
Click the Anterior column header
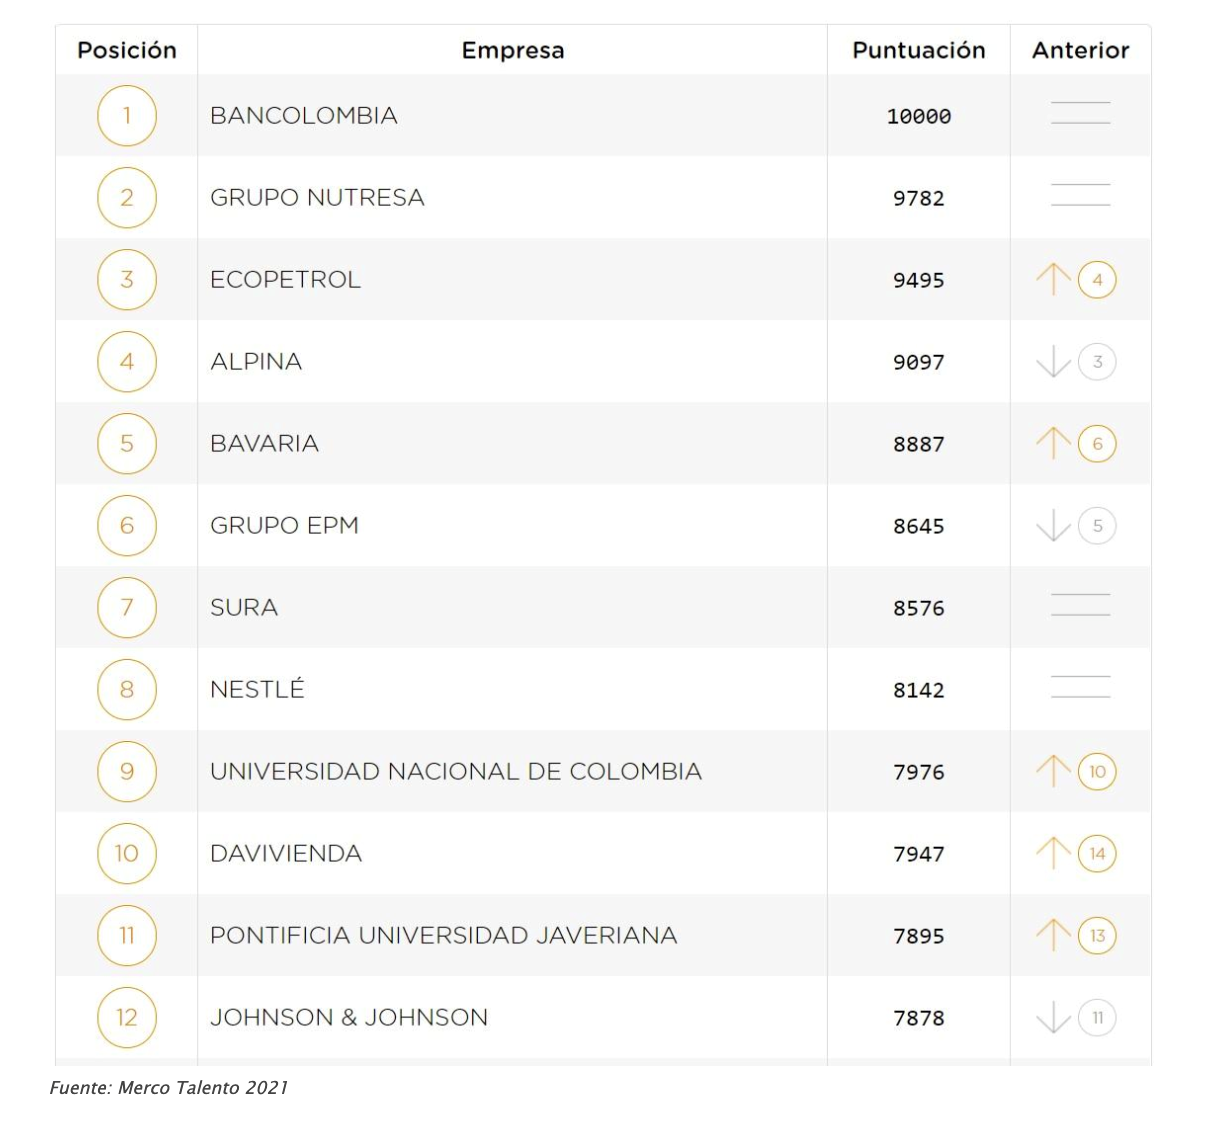(x=1080, y=50)
